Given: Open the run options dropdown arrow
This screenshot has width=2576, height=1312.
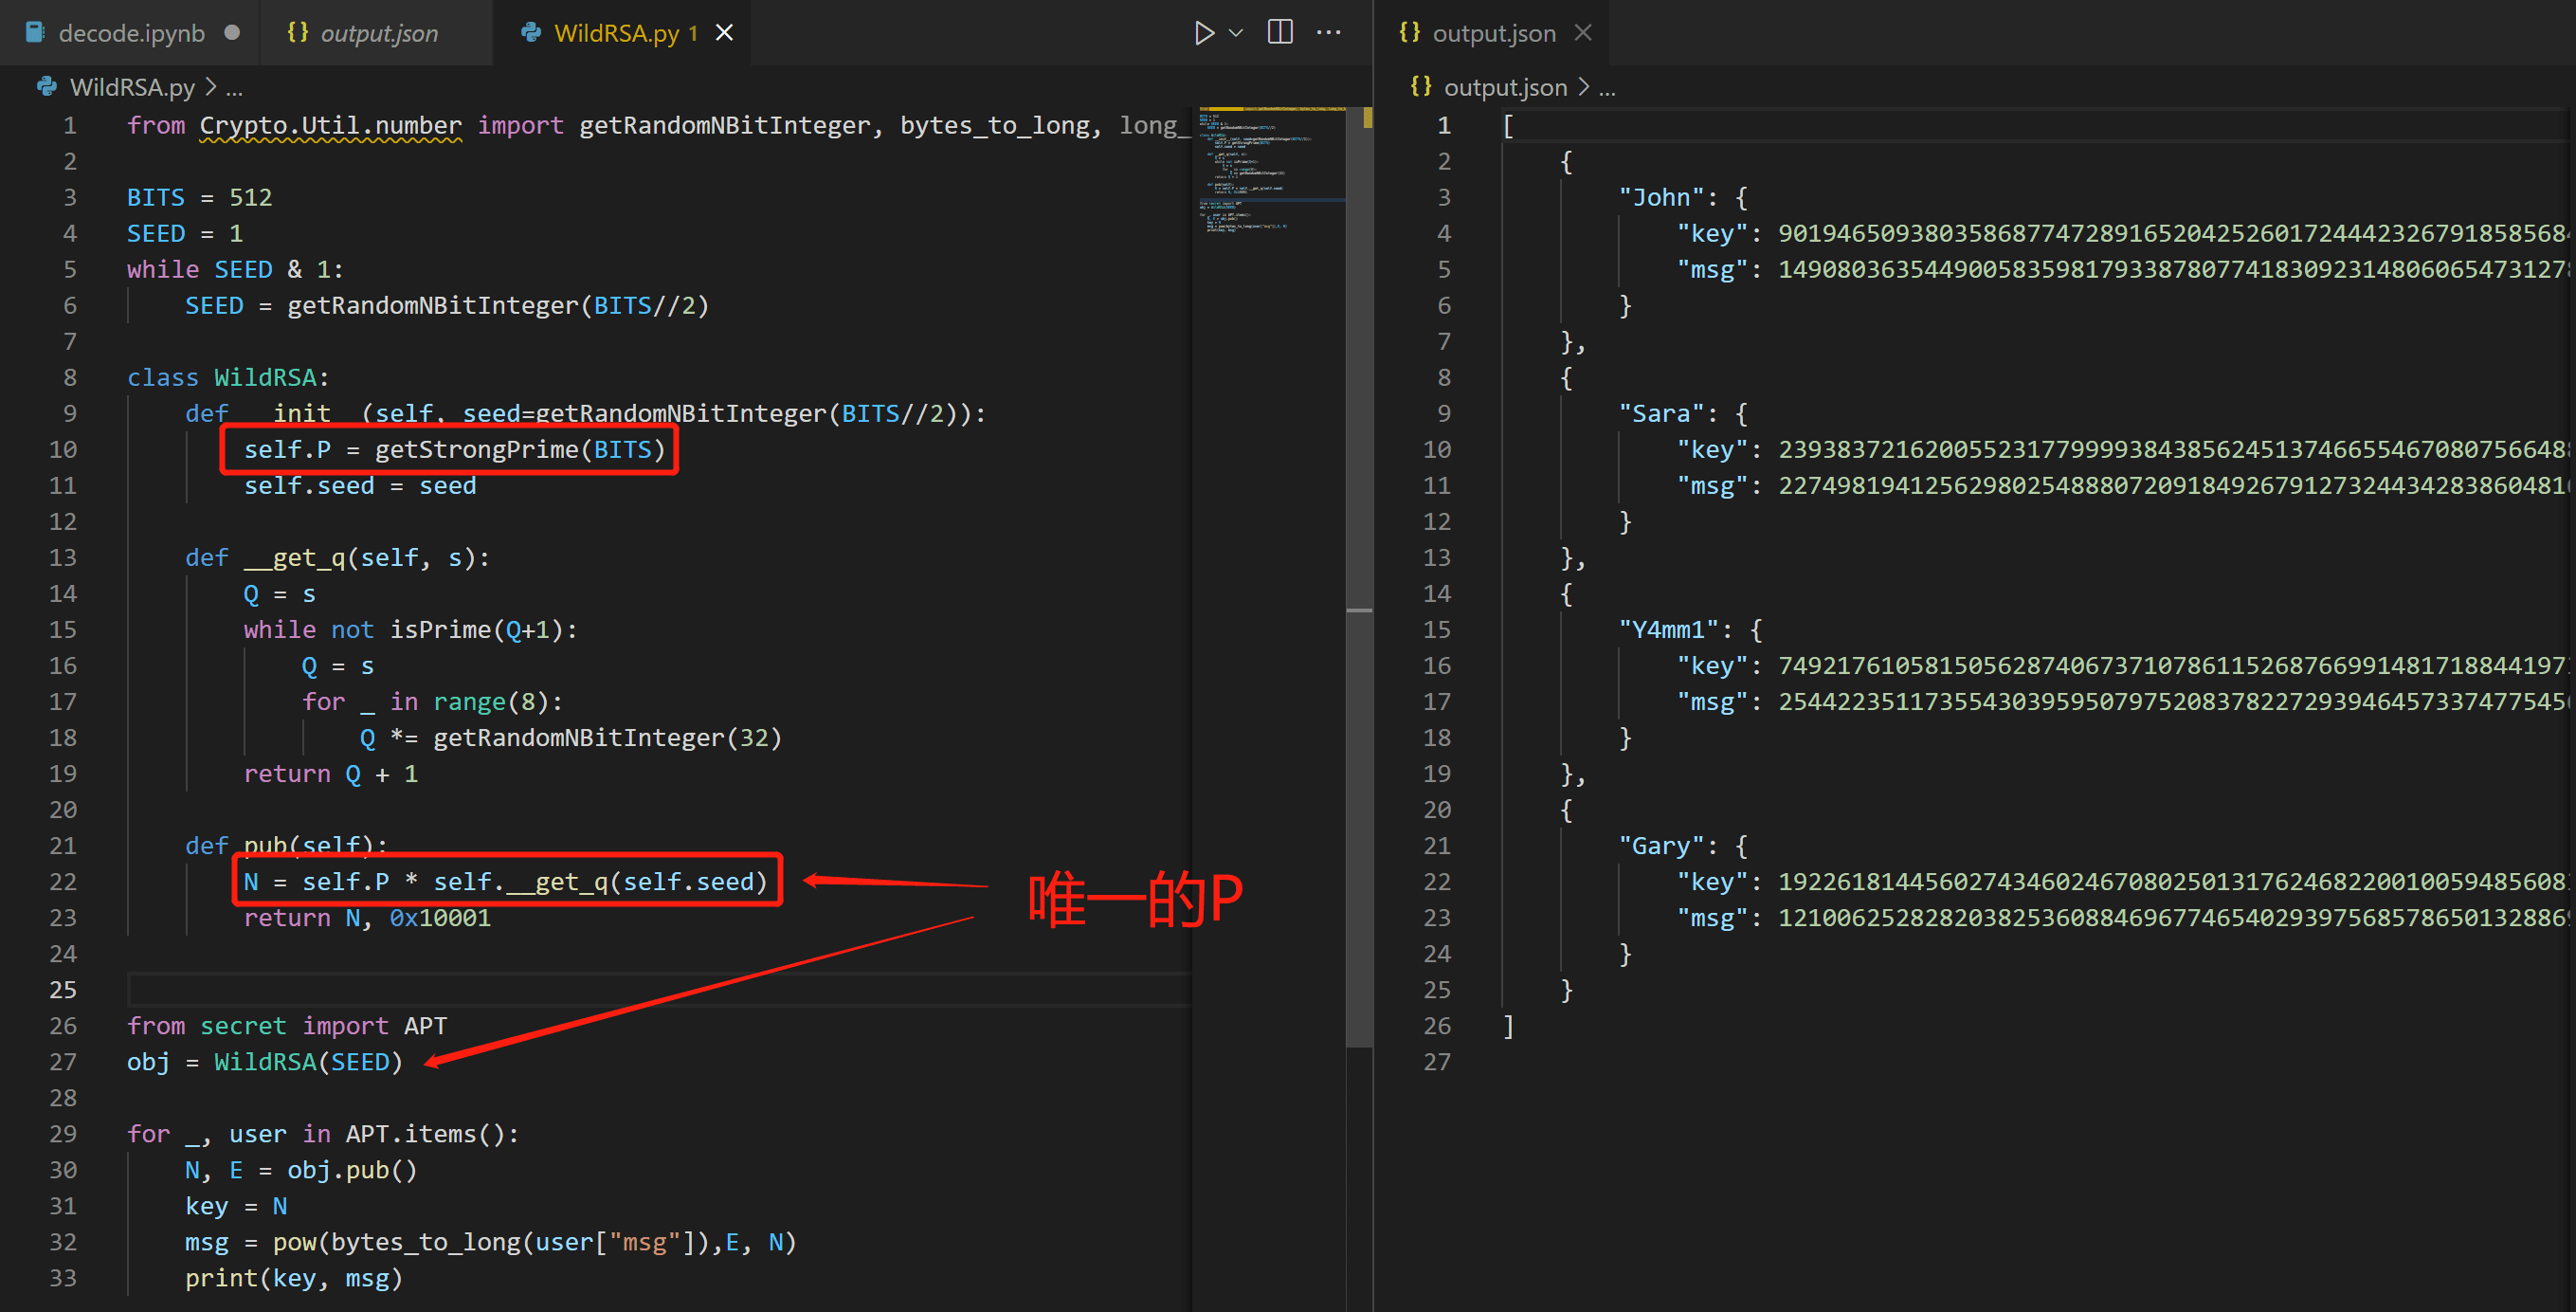Looking at the screenshot, I should (1236, 33).
